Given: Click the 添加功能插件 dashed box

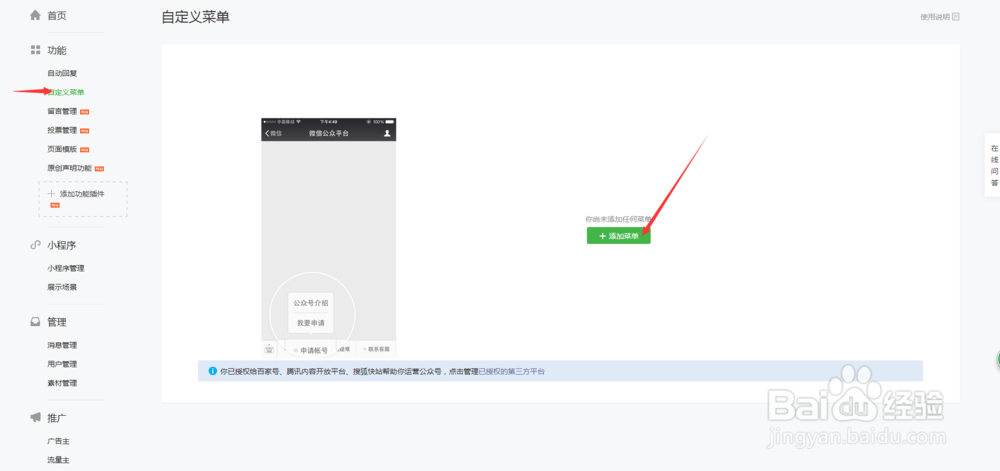Looking at the screenshot, I should tap(83, 199).
